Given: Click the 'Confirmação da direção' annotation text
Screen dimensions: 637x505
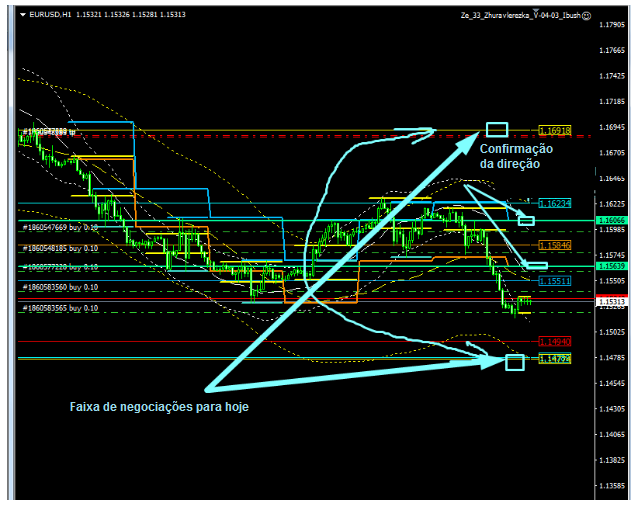Looking at the screenshot, I should (517, 155).
